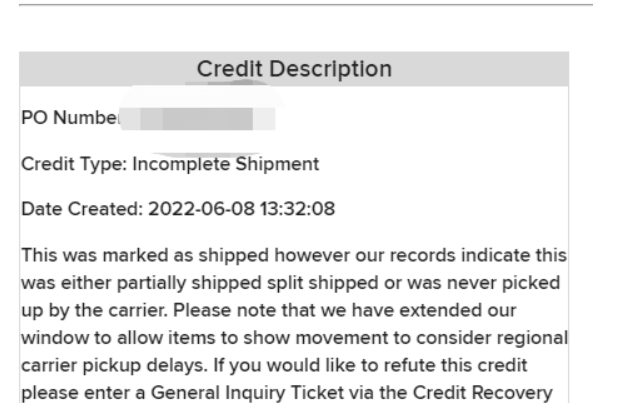Click the "Credit Recovery" text

(x=483, y=393)
